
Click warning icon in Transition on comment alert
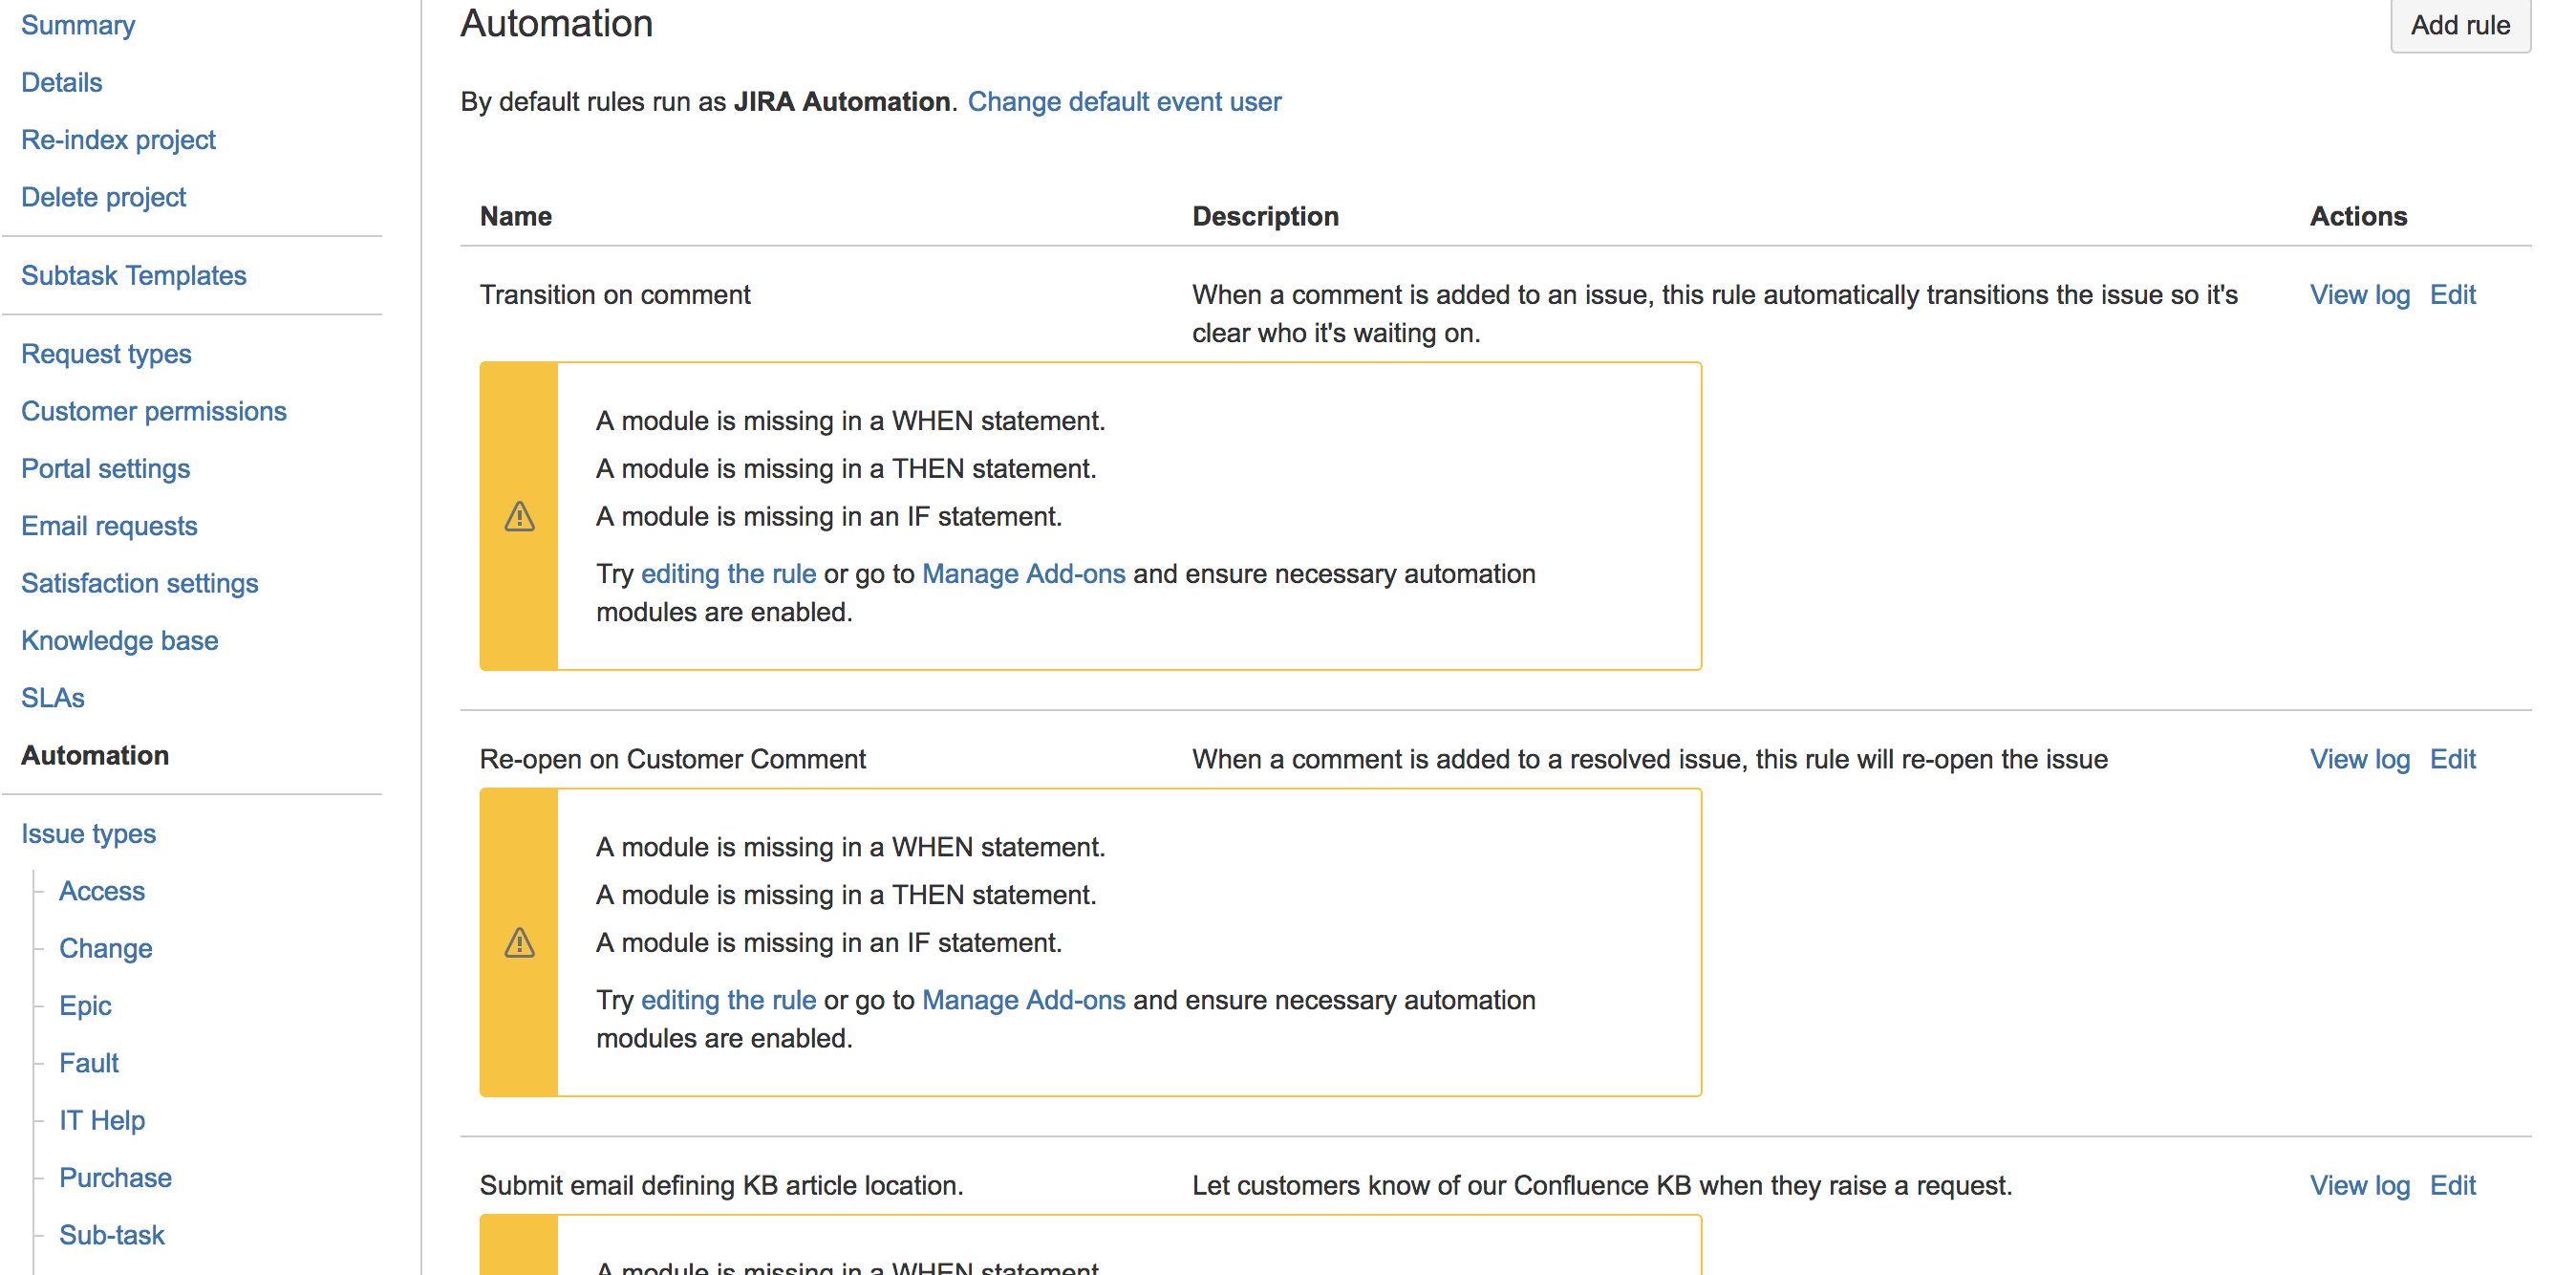click(519, 516)
